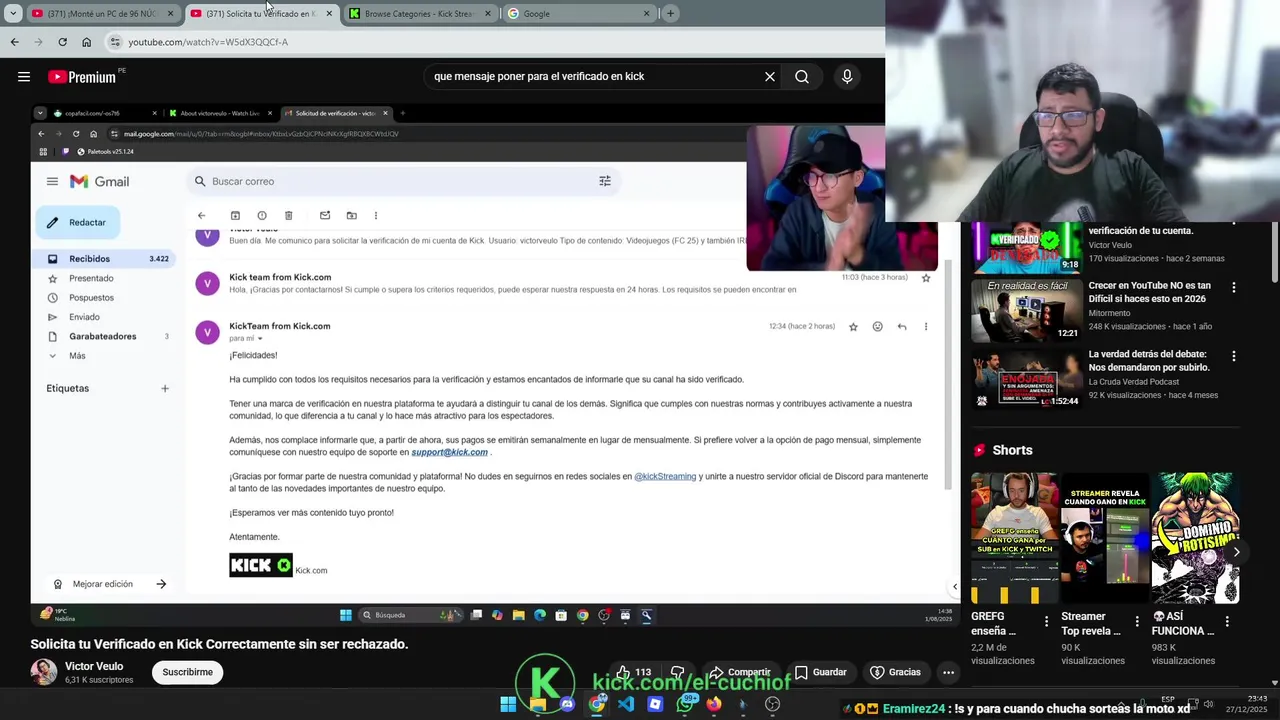The height and width of the screenshot is (720, 1280).
Task: Dislike the Victor Veulo video
Action: (677, 672)
